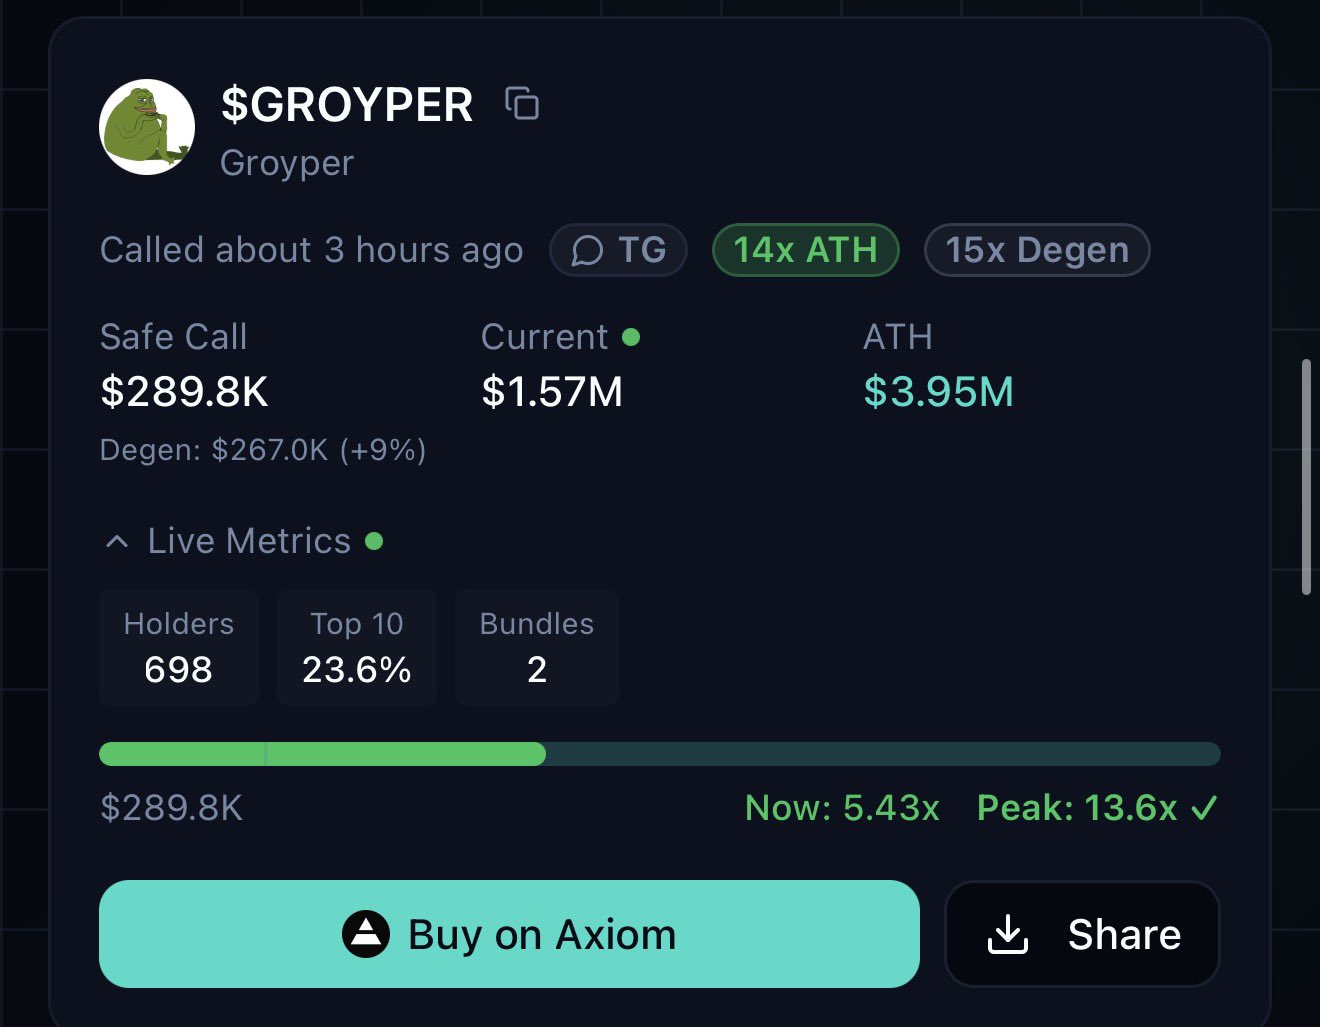This screenshot has width=1320, height=1027.
Task: Click the download arrow icon in Share
Action: (1008, 935)
